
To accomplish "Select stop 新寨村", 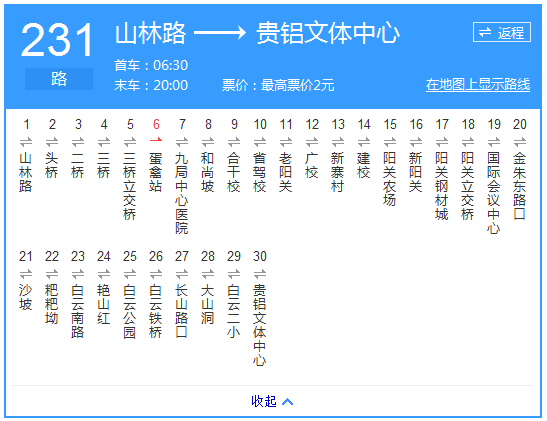I will click(338, 172).
